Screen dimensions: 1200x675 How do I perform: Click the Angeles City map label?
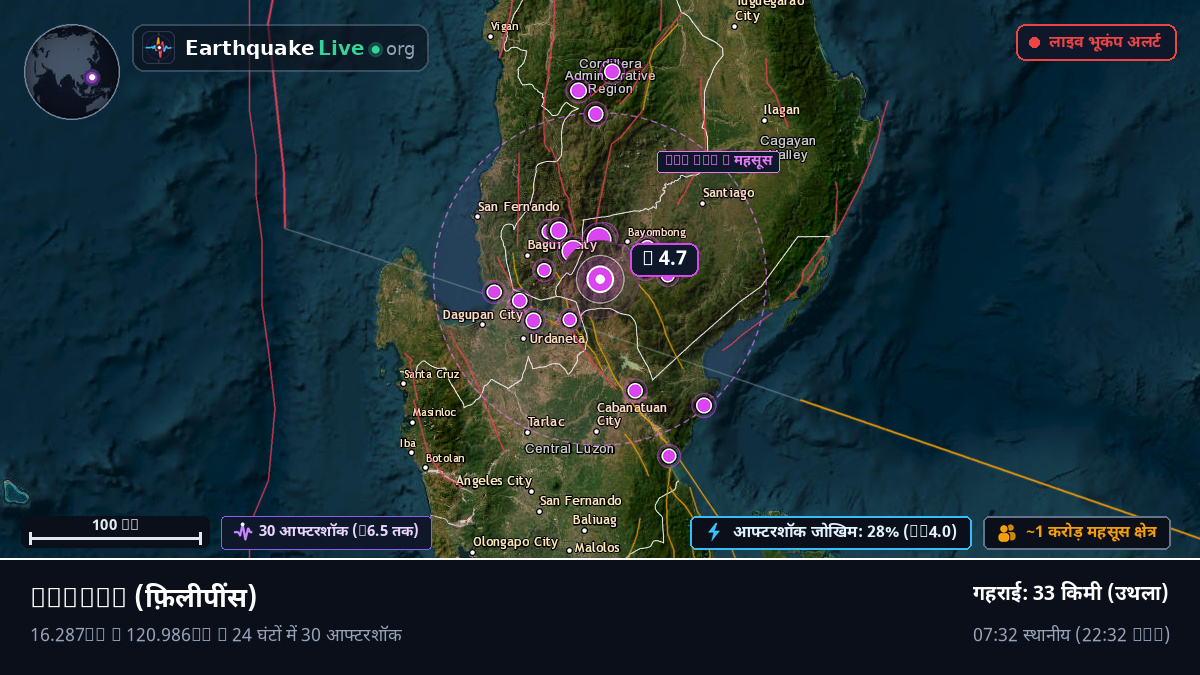pyautogui.click(x=494, y=481)
